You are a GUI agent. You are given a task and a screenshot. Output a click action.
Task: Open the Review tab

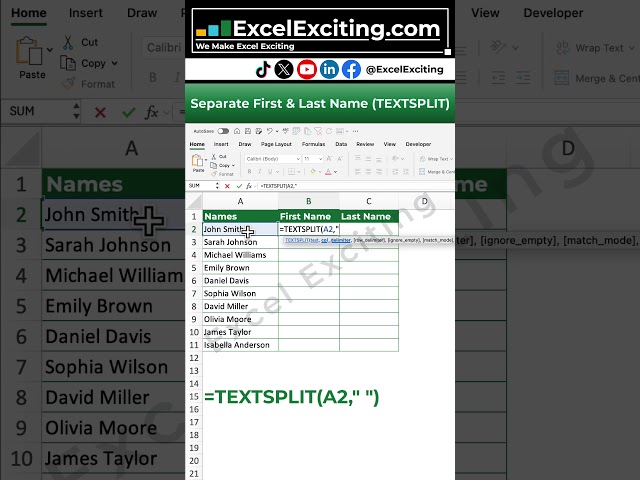[365, 144]
